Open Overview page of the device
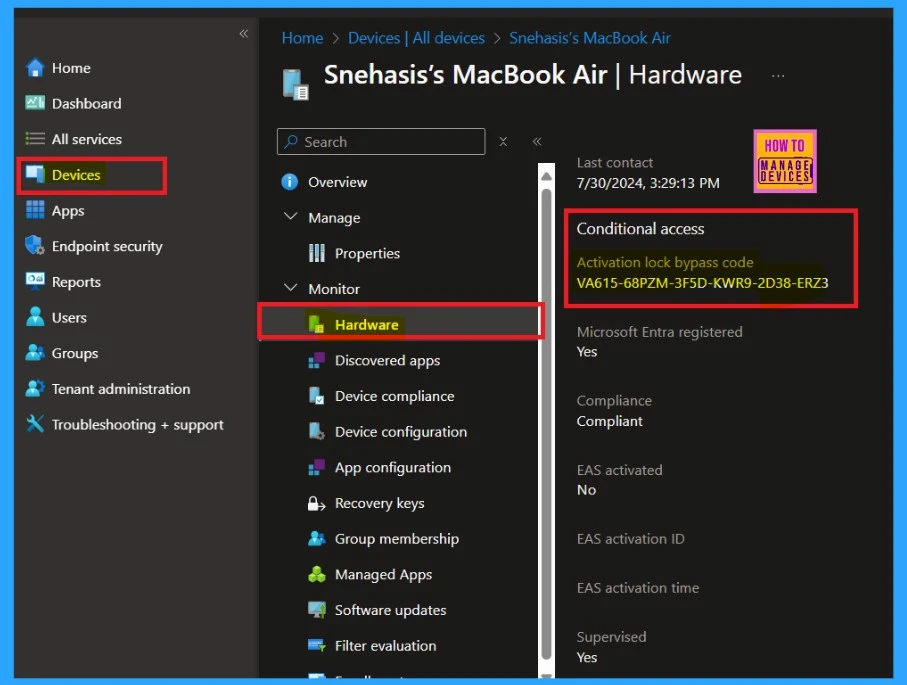The width and height of the screenshot is (907, 685). point(338,182)
